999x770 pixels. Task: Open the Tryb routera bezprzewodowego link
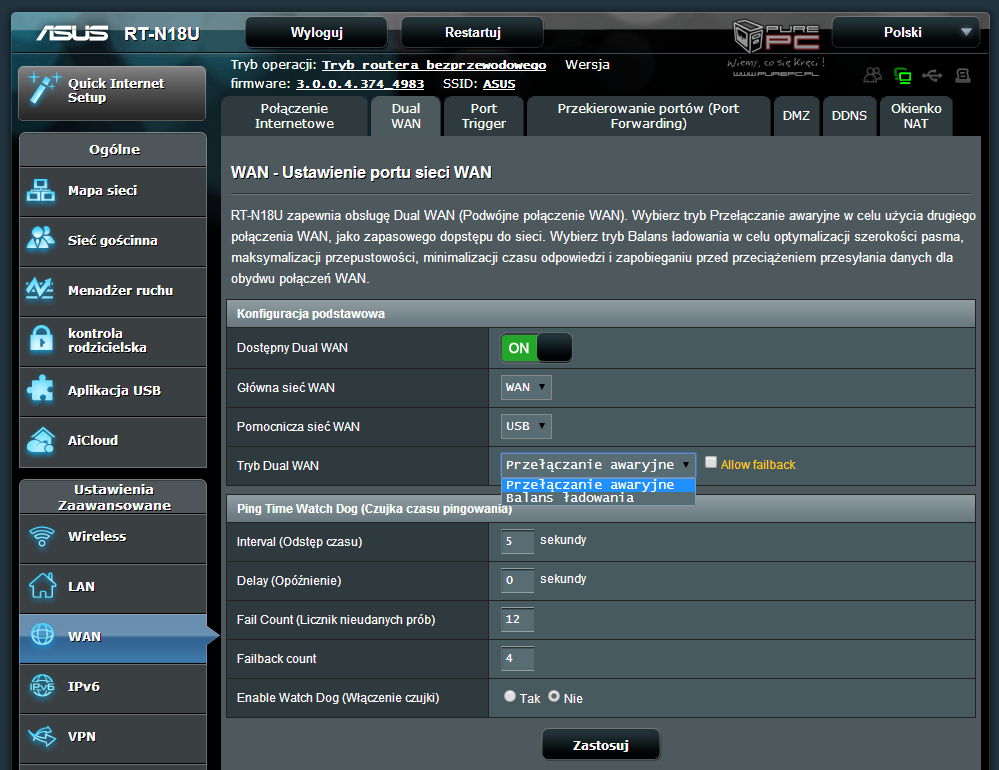434,65
